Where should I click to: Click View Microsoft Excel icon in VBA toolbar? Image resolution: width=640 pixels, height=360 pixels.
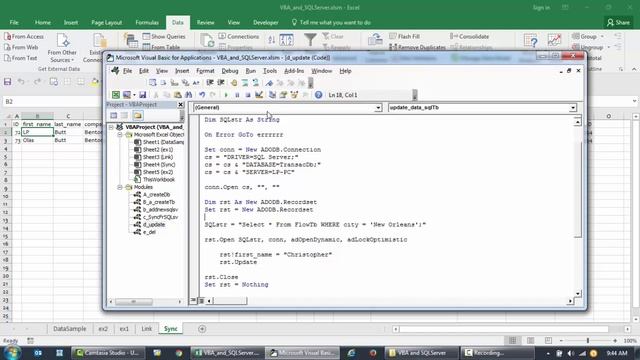click(x=116, y=95)
